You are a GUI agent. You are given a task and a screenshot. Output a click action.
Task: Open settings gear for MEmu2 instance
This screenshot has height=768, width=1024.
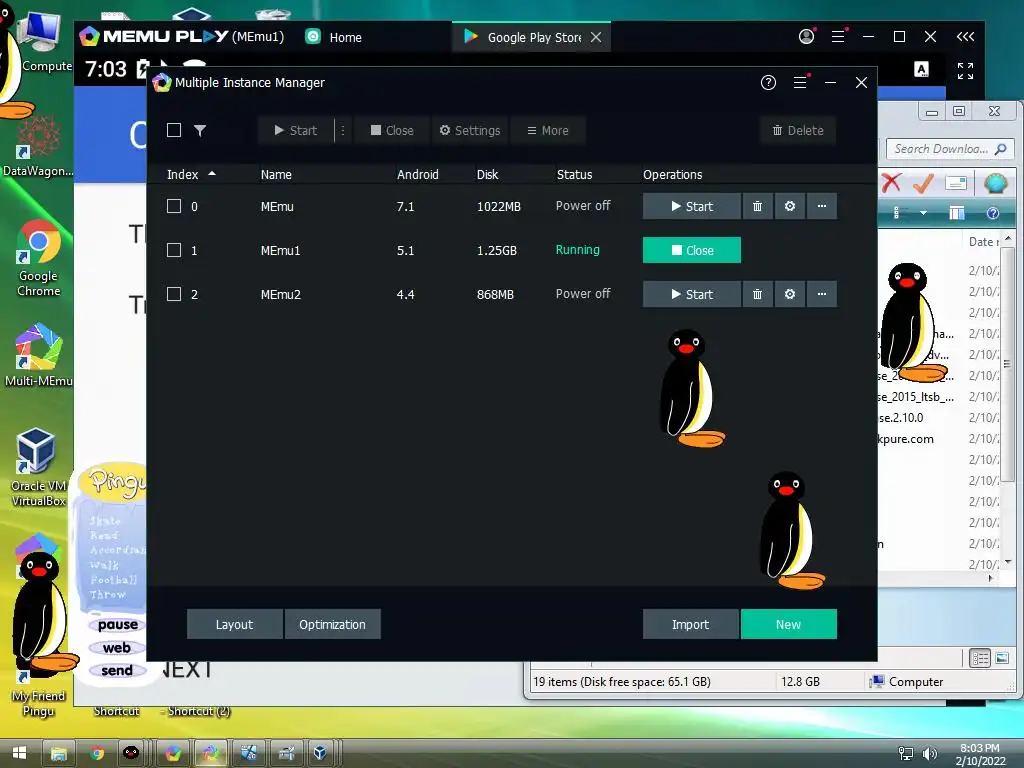coord(790,295)
